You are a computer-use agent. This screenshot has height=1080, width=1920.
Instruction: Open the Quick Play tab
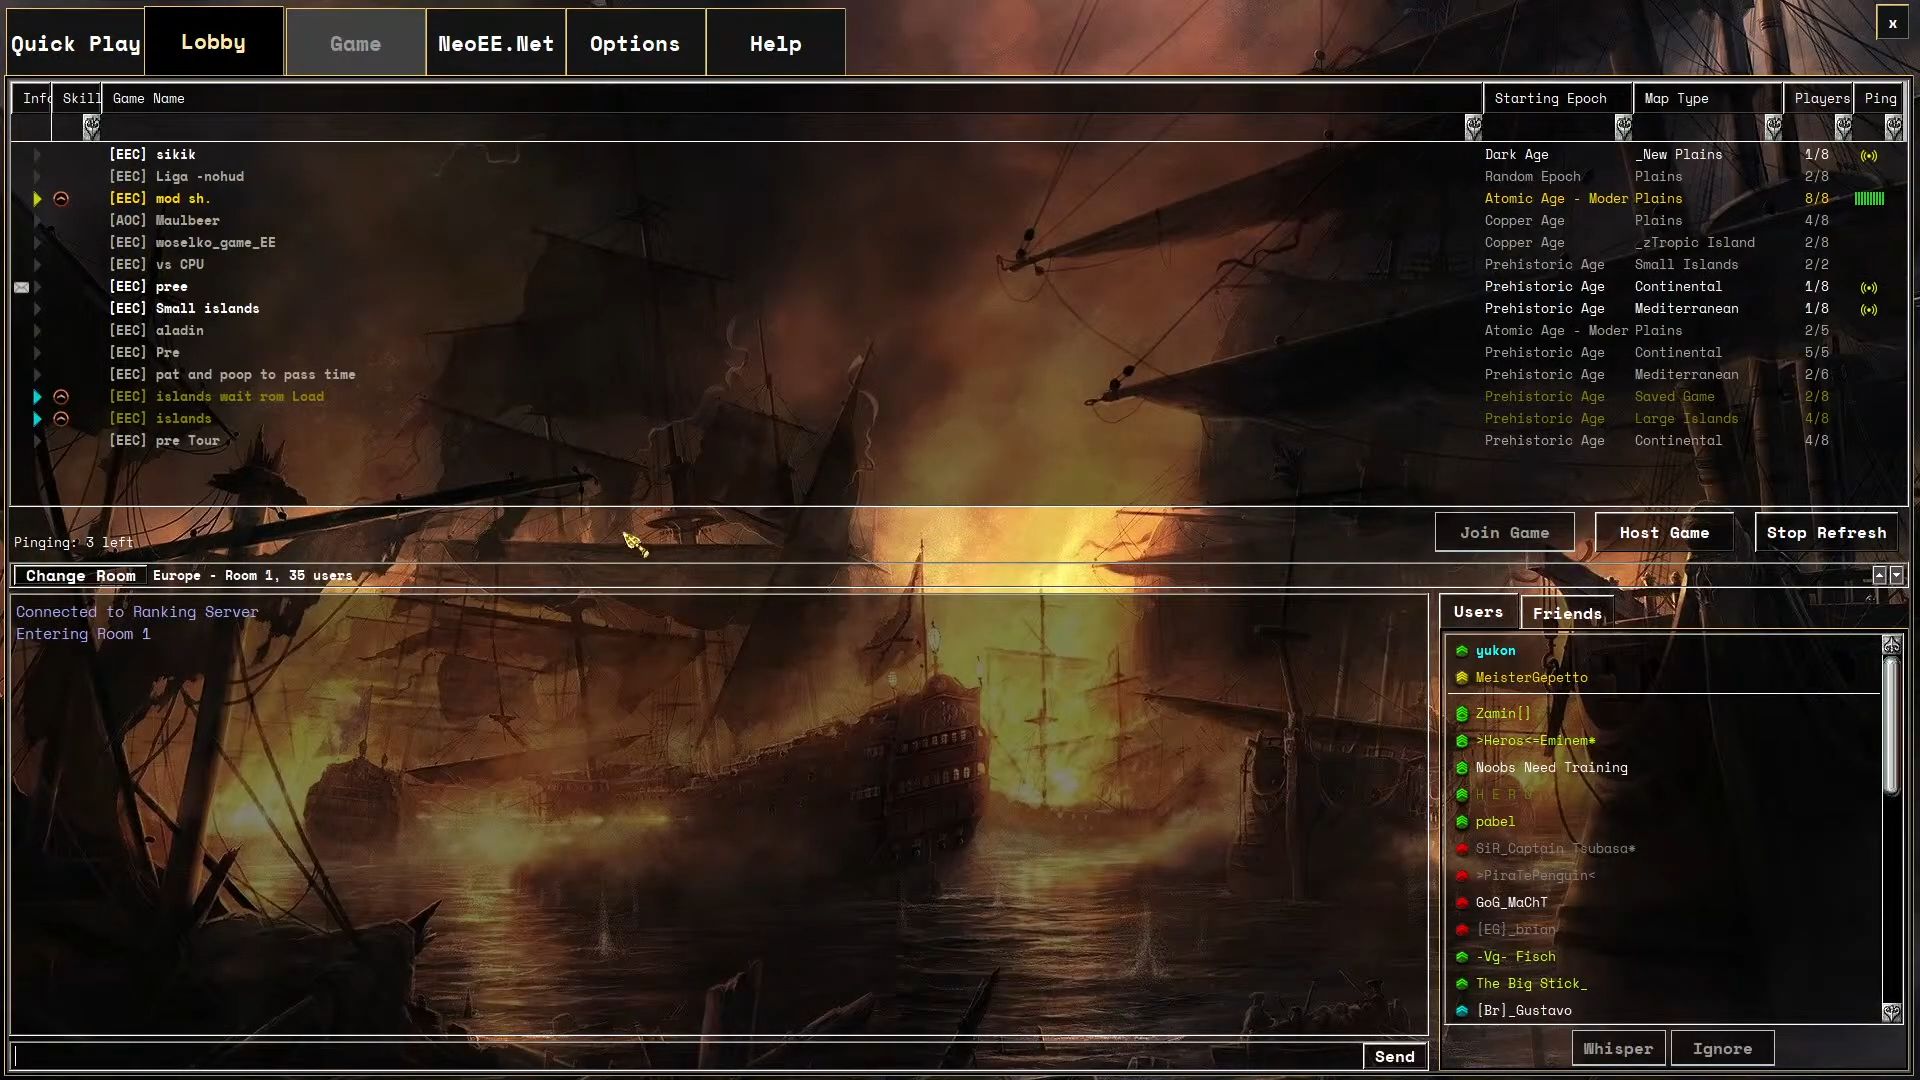[76, 44]
